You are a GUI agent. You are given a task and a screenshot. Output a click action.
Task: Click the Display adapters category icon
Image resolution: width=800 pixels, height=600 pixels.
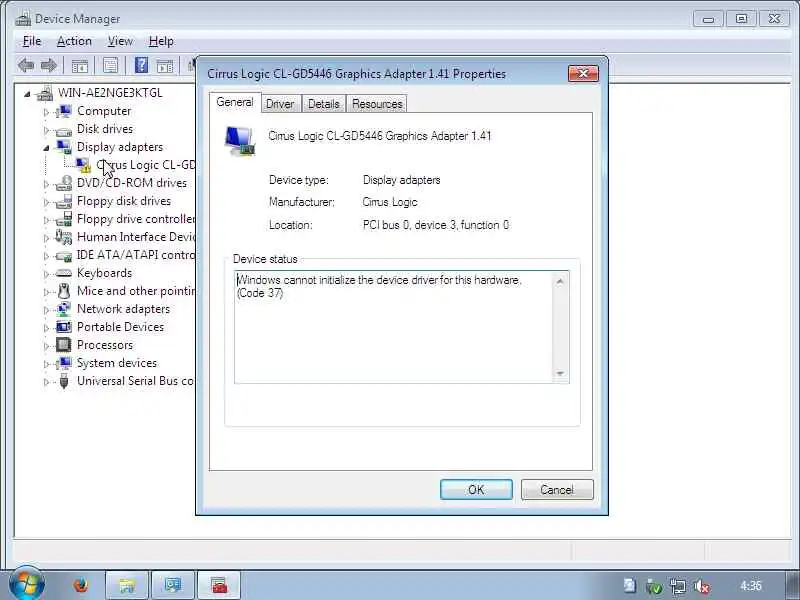coord(64,147)
